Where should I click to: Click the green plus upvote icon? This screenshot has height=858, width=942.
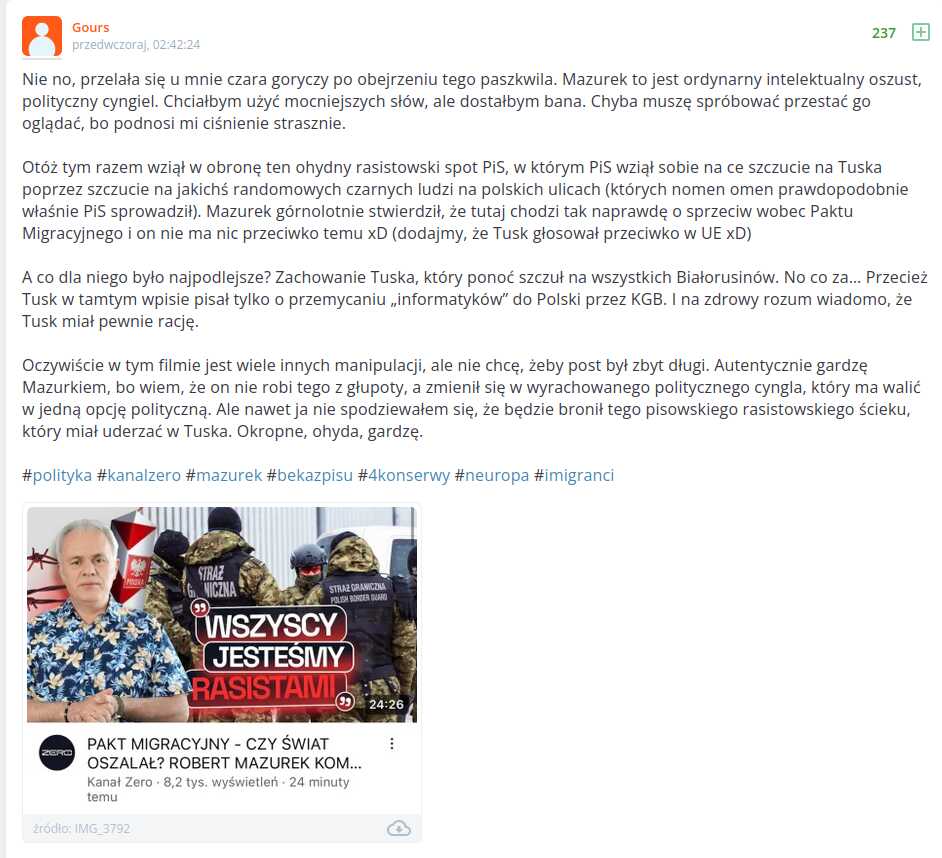pos(920,32)
